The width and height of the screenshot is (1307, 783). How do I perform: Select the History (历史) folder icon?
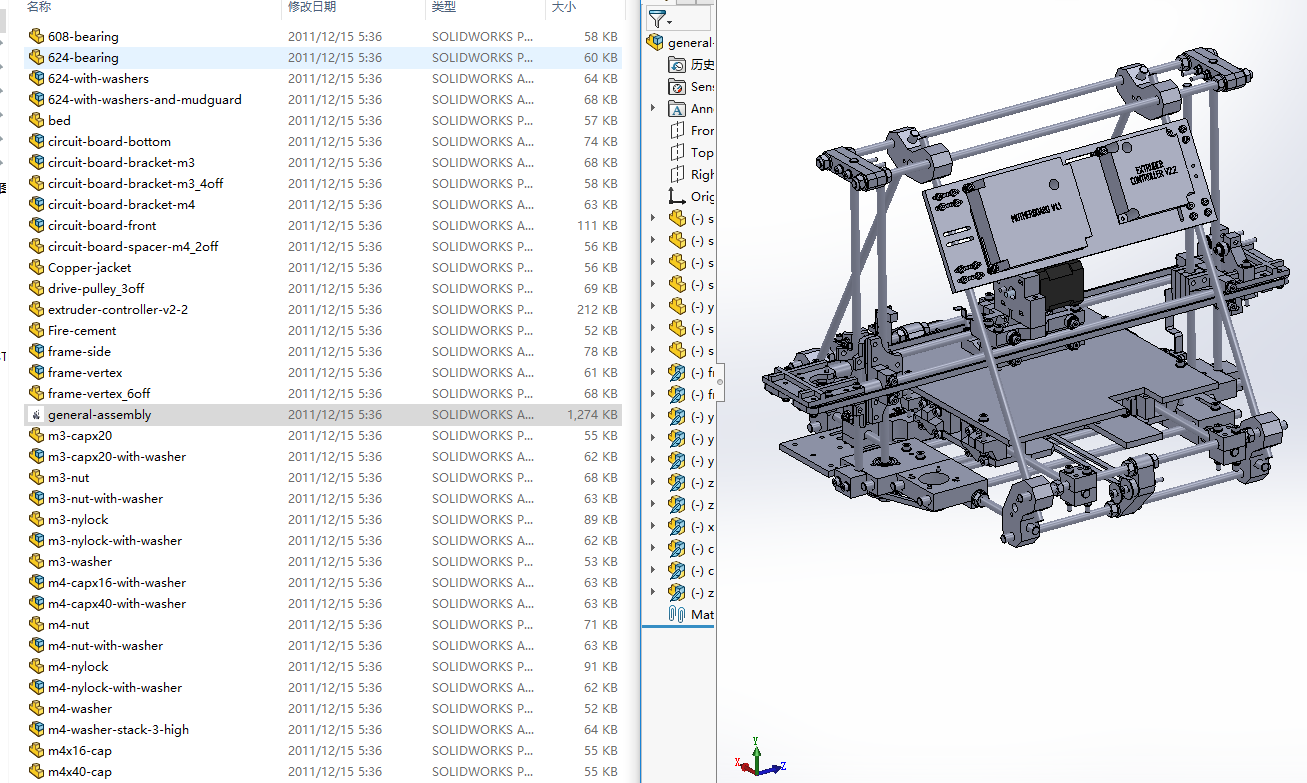tap(678, 64)
